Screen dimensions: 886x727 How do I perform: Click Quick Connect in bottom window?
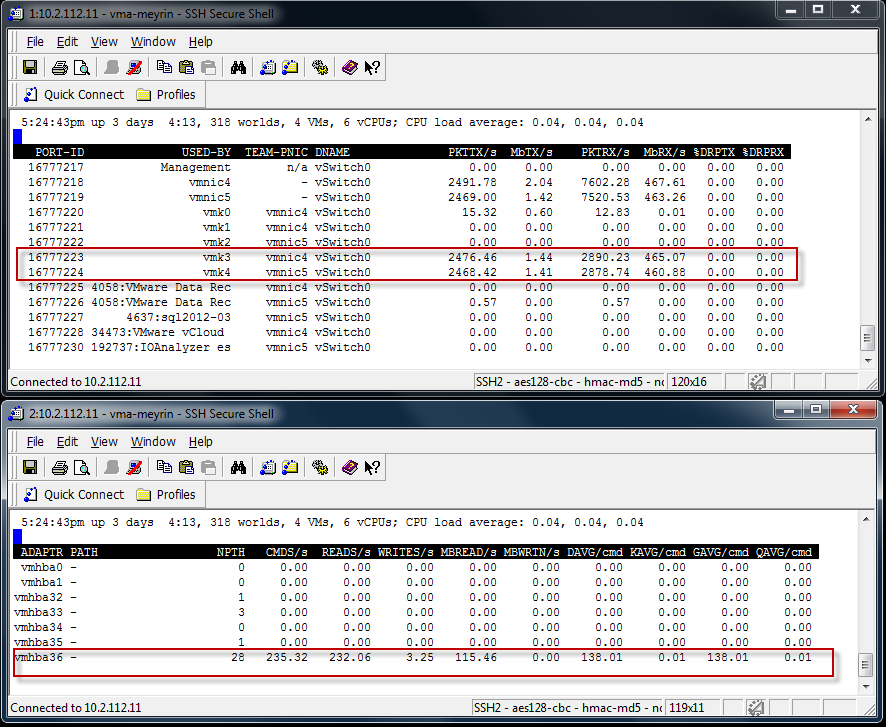click(73, 495)
